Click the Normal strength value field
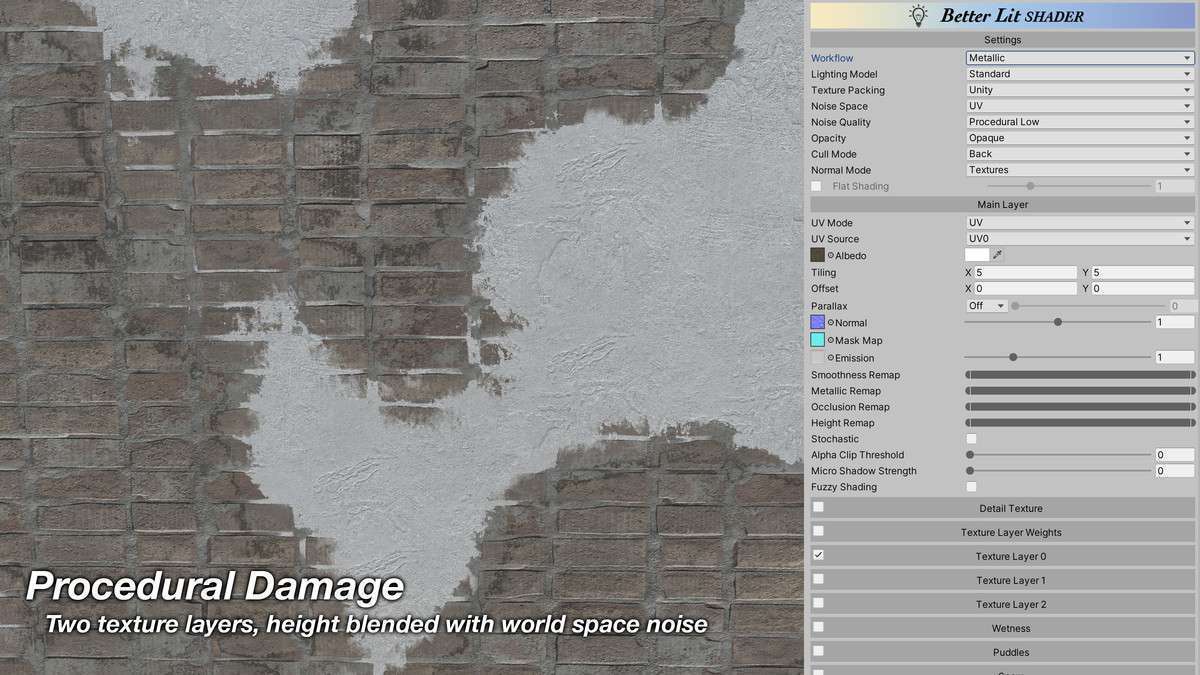Screen dimensions: 1200x675 [x=1175, y=322]
